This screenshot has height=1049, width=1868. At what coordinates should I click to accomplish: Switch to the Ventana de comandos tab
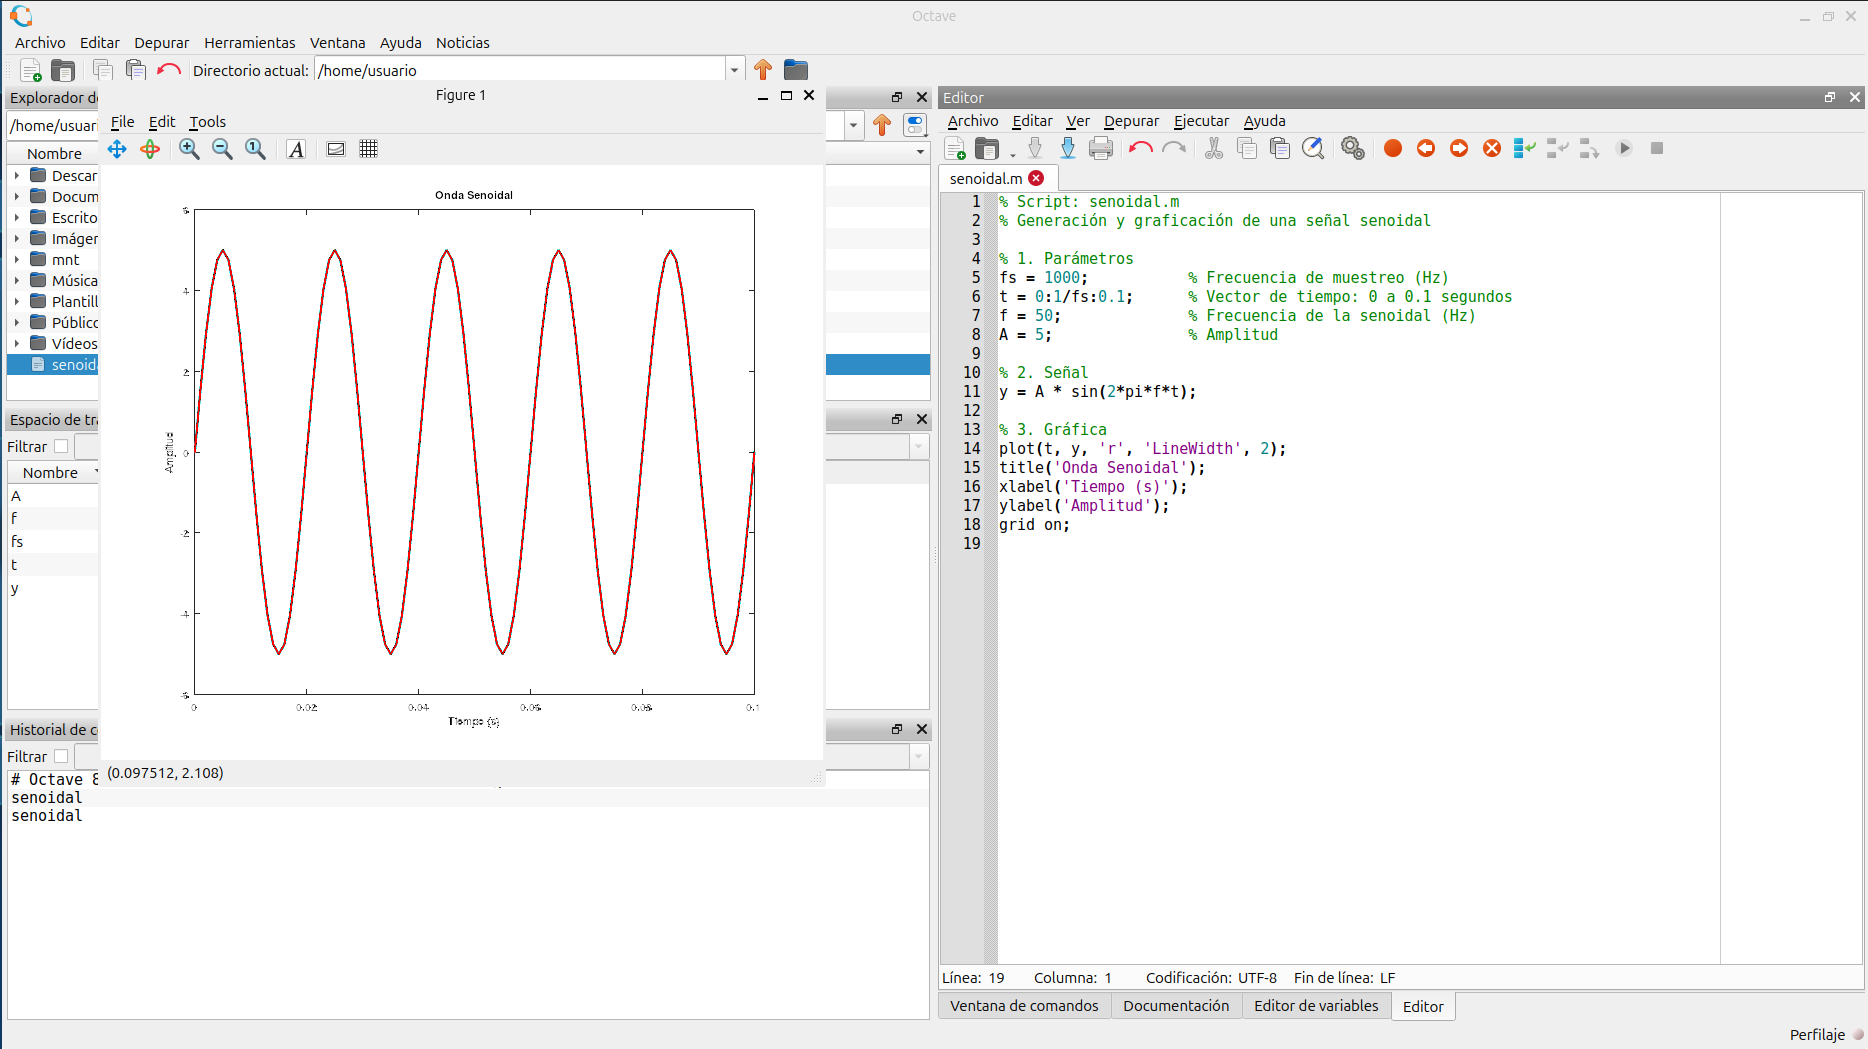click(1024, 1006)
